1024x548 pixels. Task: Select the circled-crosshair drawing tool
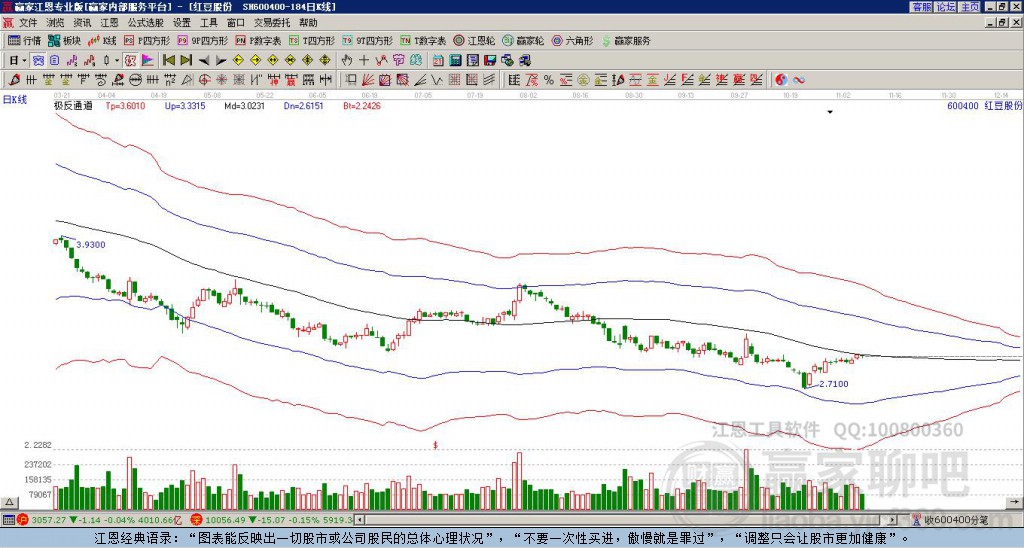(204, 80)
